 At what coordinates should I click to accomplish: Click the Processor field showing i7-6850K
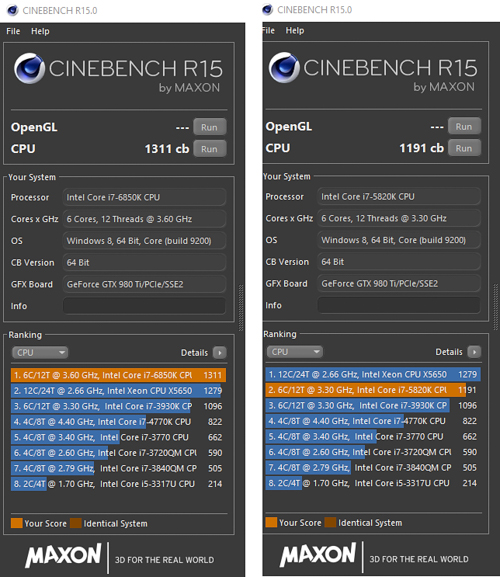(x=144, y=197)
